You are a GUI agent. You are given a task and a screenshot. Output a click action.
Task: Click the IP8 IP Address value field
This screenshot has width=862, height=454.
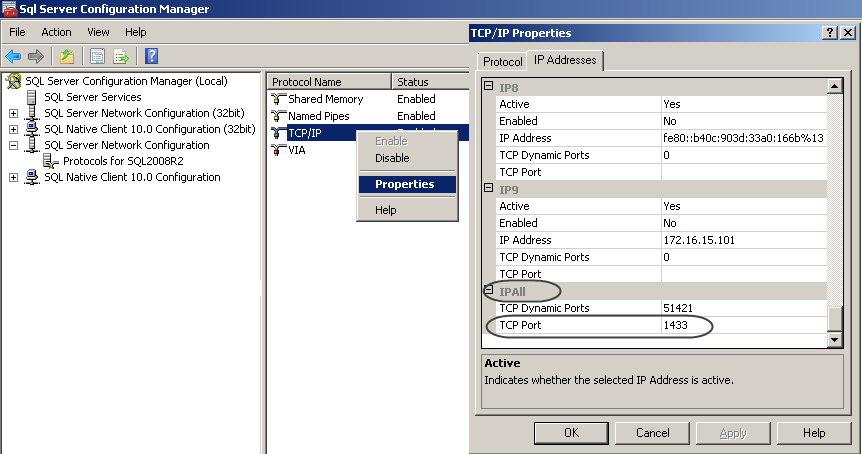click(744, 138)
